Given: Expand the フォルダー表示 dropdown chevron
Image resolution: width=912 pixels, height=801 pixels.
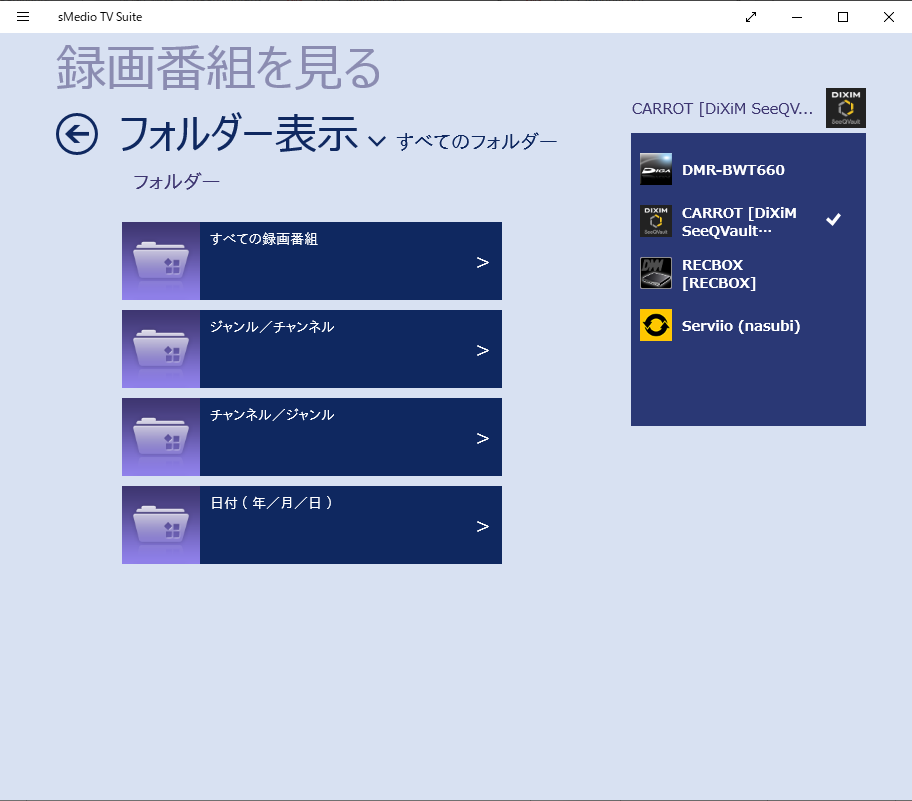Looking at the screenshot, I should [376, 141].
